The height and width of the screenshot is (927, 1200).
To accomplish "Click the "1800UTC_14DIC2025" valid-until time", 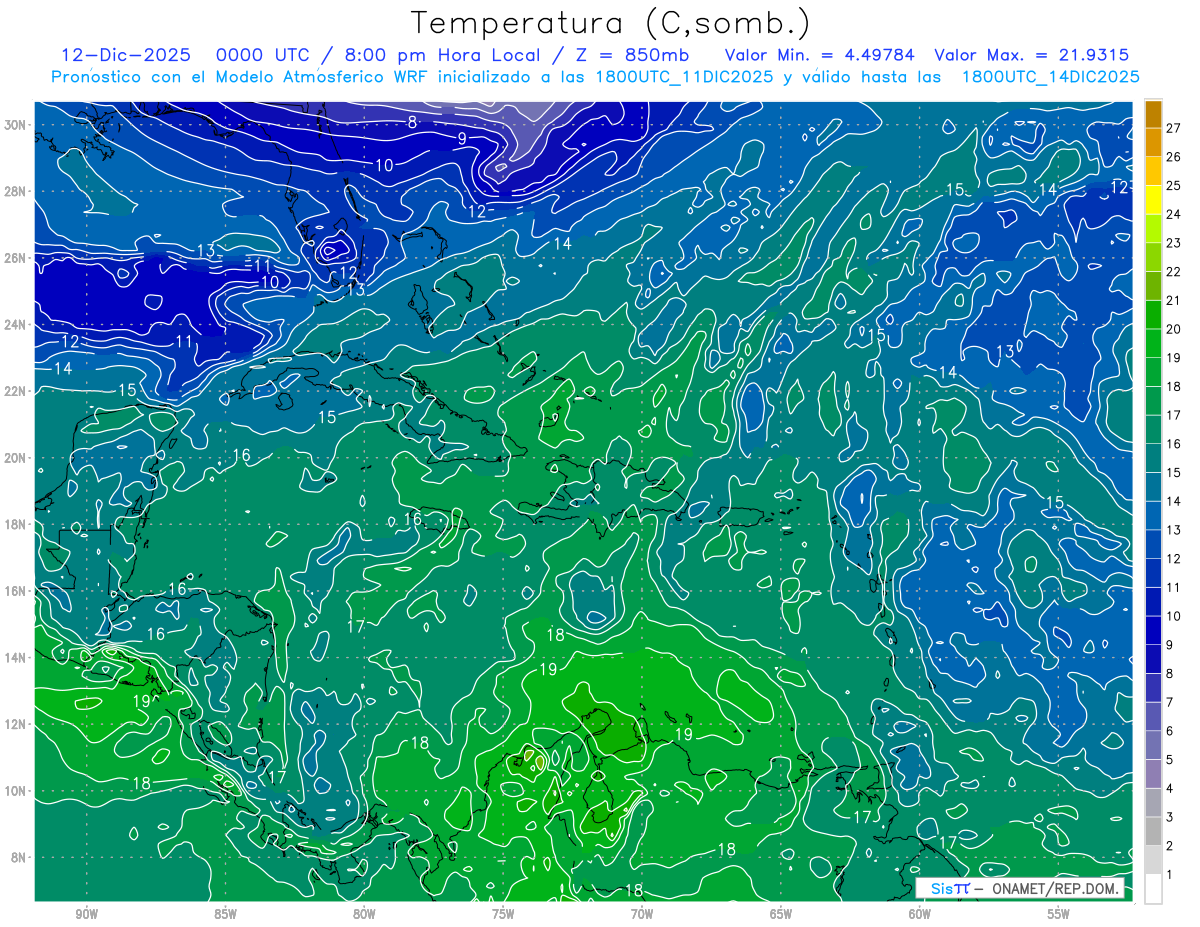I will coord(1050,77).
